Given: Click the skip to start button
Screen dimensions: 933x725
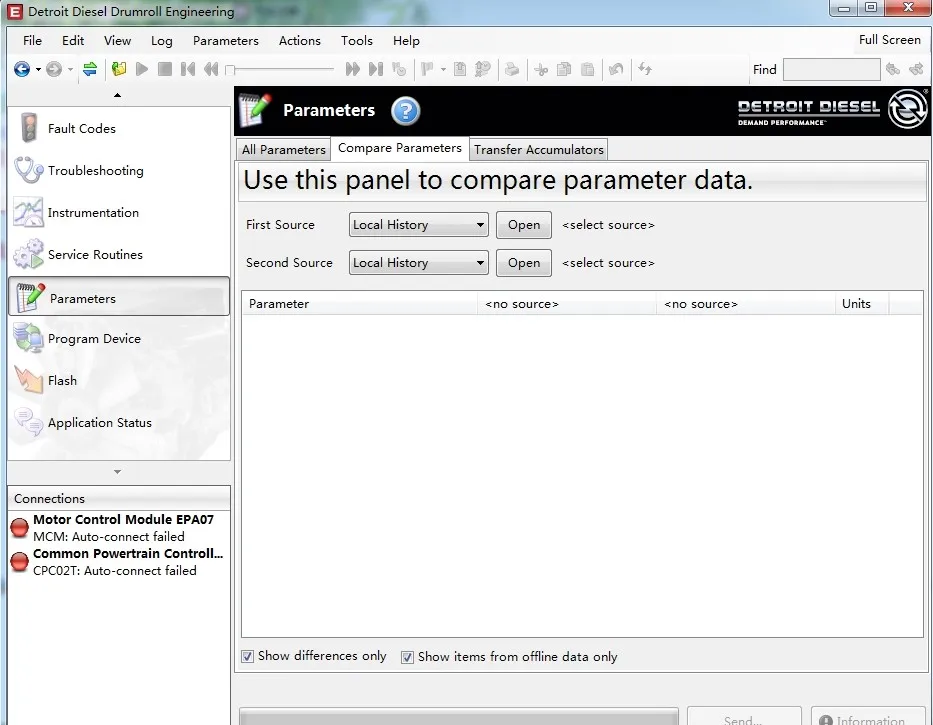Looking at the screenshot, I should [188, 69].
